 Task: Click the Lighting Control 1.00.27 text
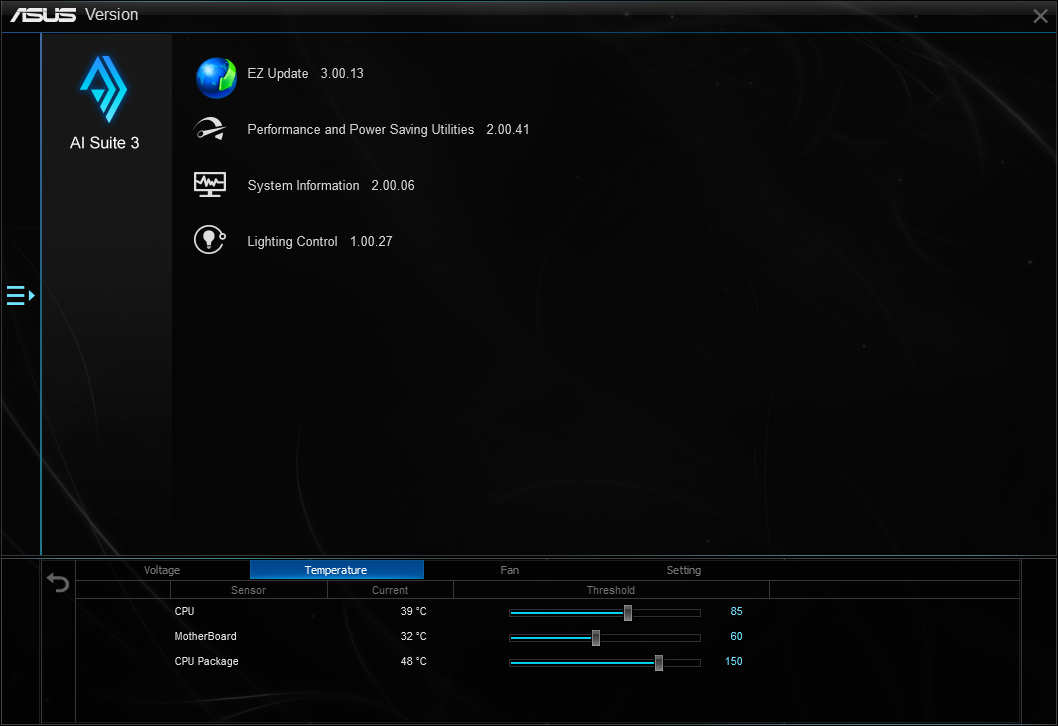click(x=320, y=242)
